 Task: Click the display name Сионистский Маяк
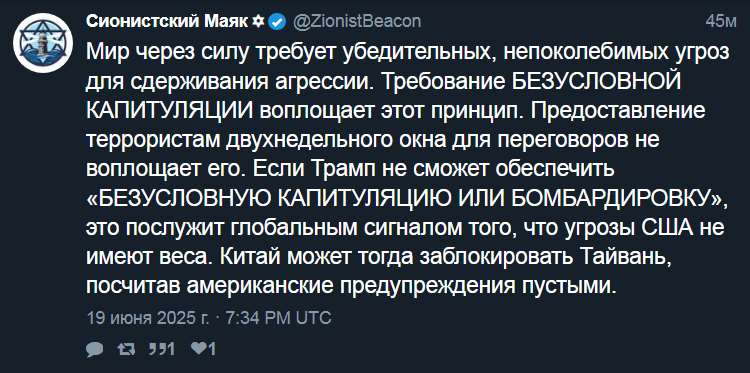click(167, 21)
